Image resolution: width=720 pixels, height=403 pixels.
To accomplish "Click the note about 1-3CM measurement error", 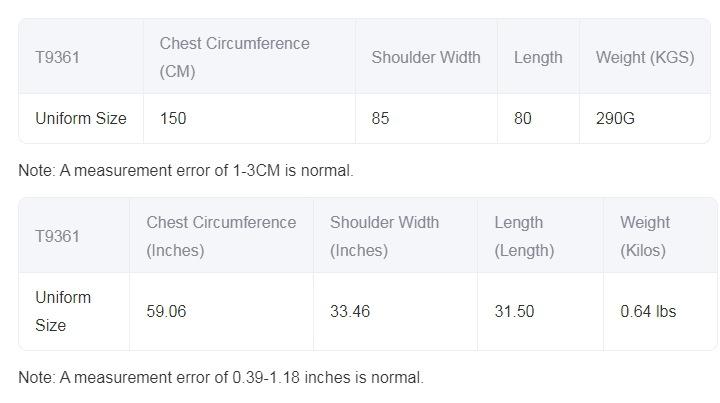I will 186,170.
